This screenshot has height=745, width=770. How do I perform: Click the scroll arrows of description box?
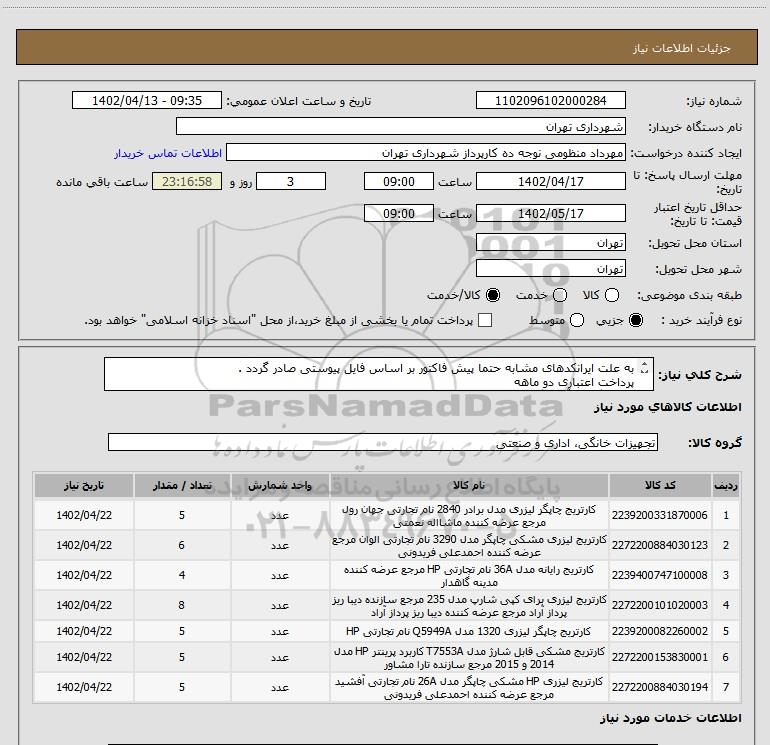pyautogui.click(x=646, y=367)
